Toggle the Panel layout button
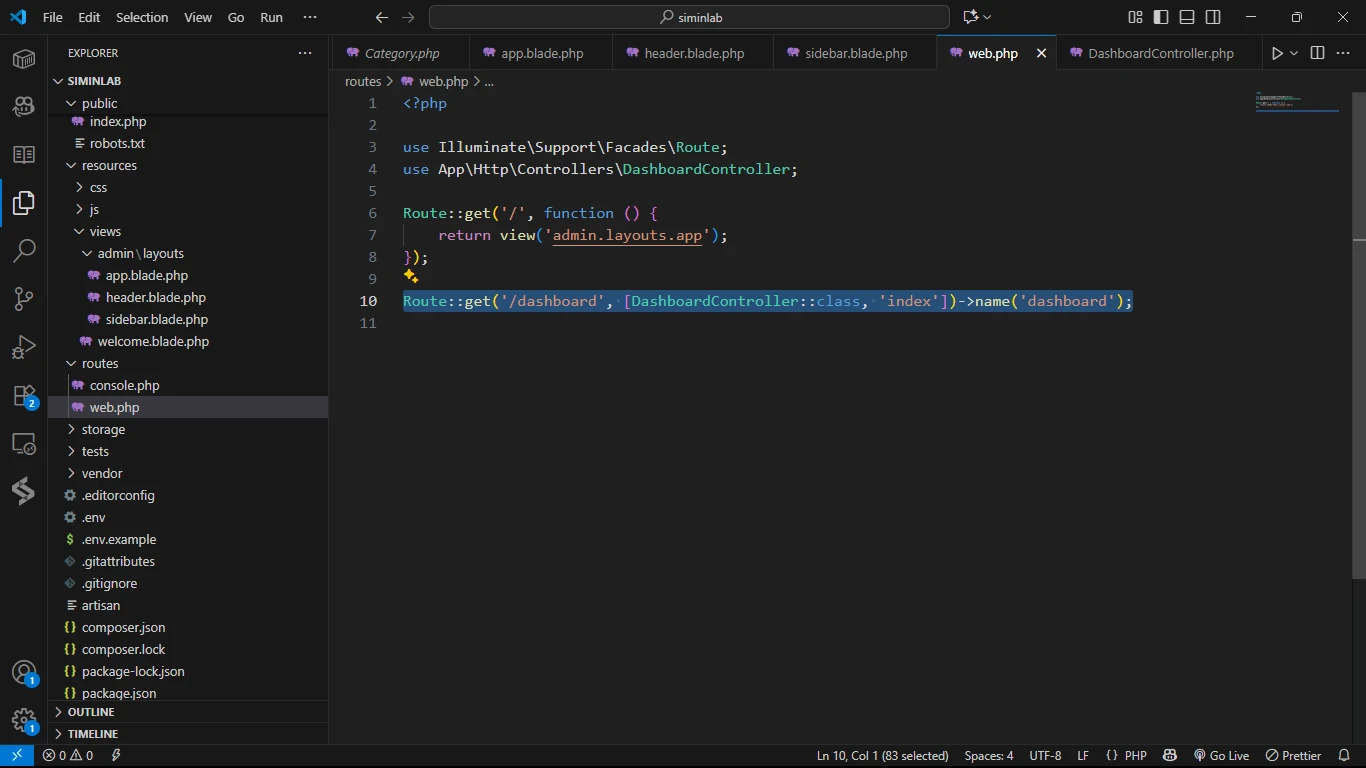This screenshot has width=1366, height=768. (x=1187, y=17)
